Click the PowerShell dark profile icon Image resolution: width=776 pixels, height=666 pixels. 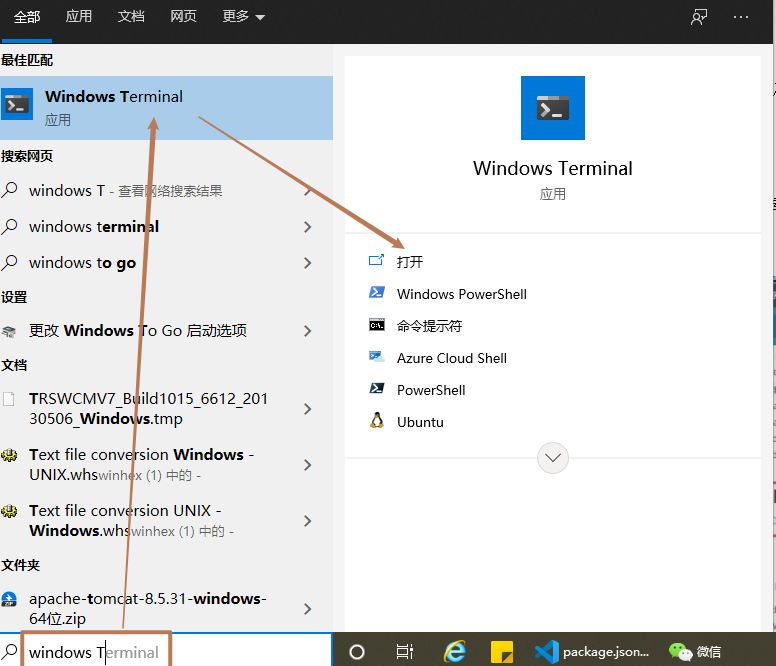377,388
